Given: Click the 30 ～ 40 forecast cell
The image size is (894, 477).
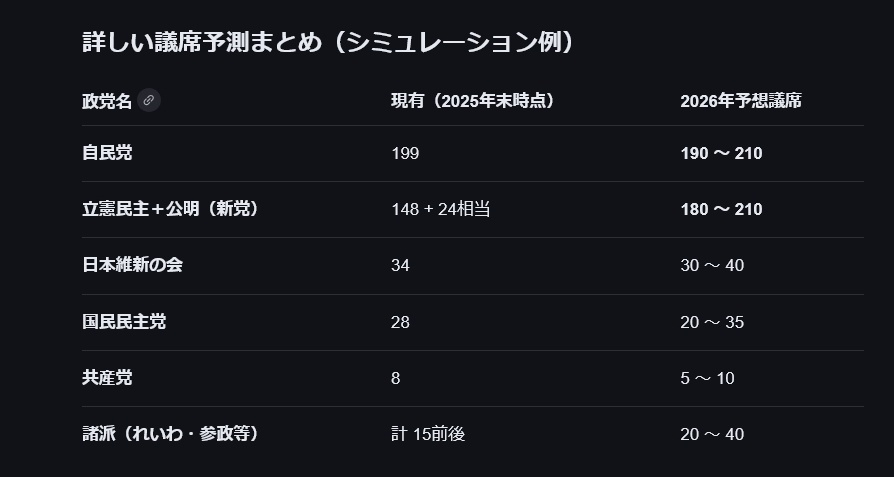Looking at the screenshot, I should [712, 265].
